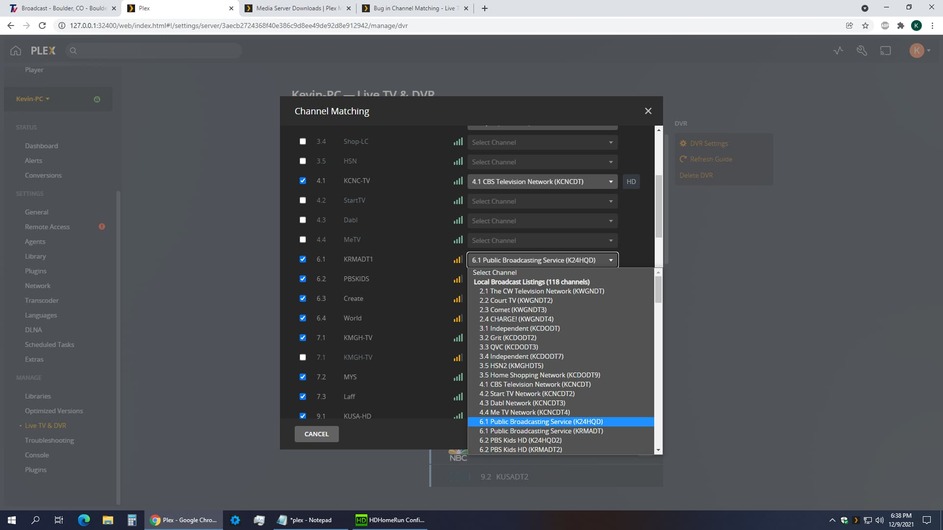Open settings wrench icon in Plex header

tap(861, 51)
